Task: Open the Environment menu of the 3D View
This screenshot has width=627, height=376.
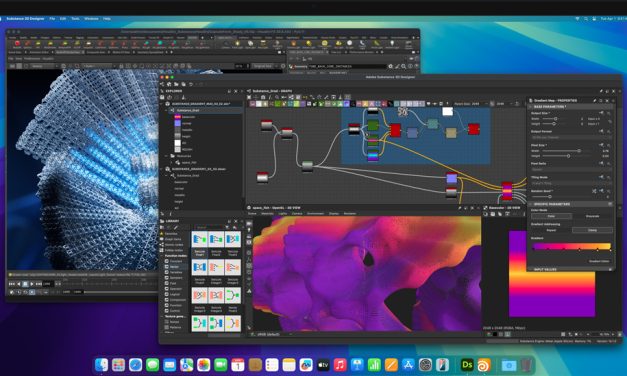Action: (x=315, y=214)
